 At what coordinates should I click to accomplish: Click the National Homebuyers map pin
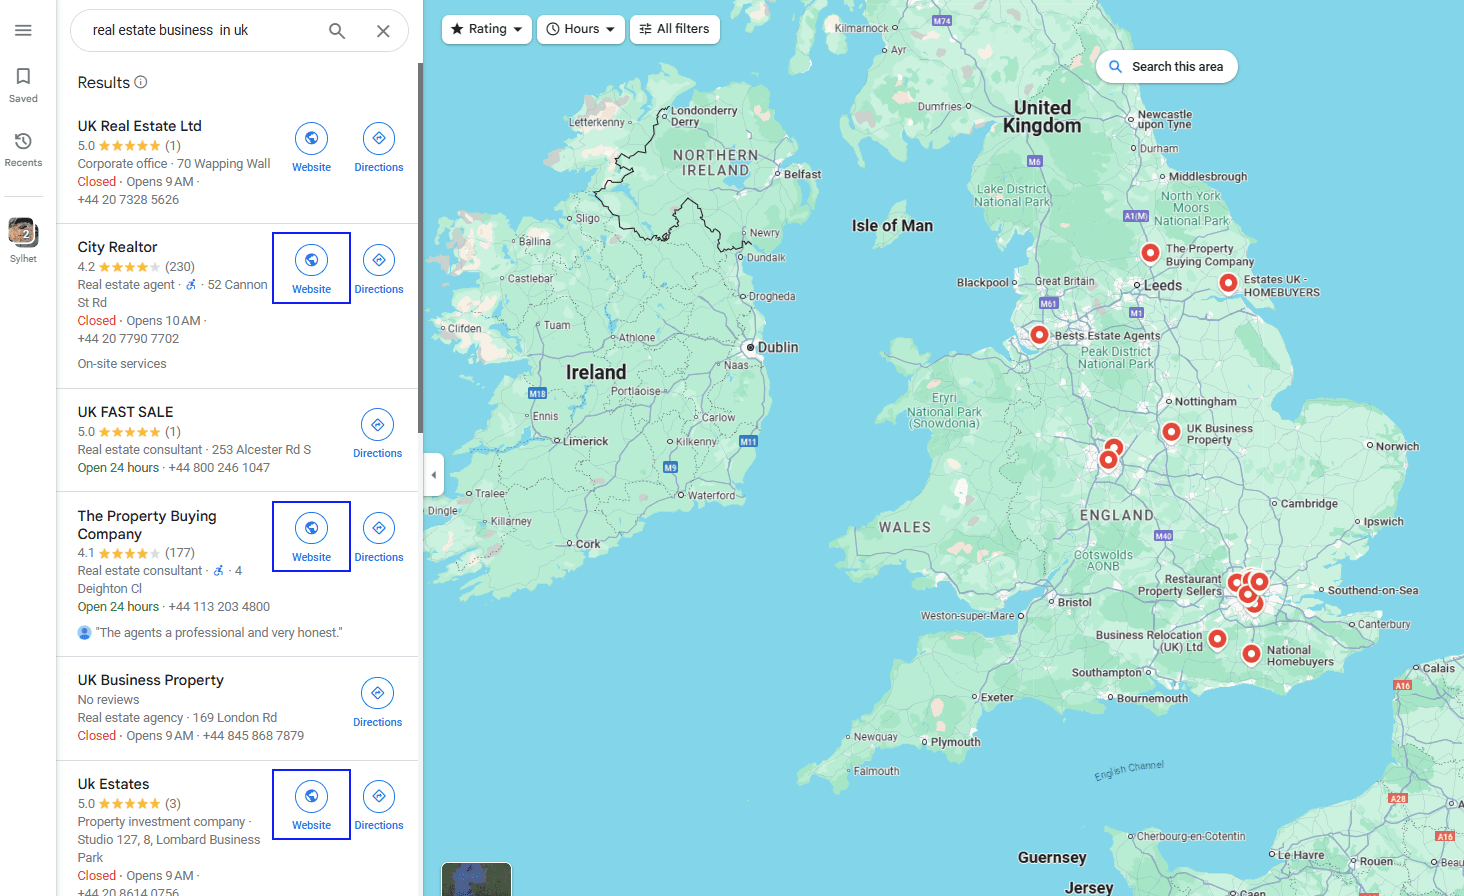pyautogui.click(x=1251, y=653)
